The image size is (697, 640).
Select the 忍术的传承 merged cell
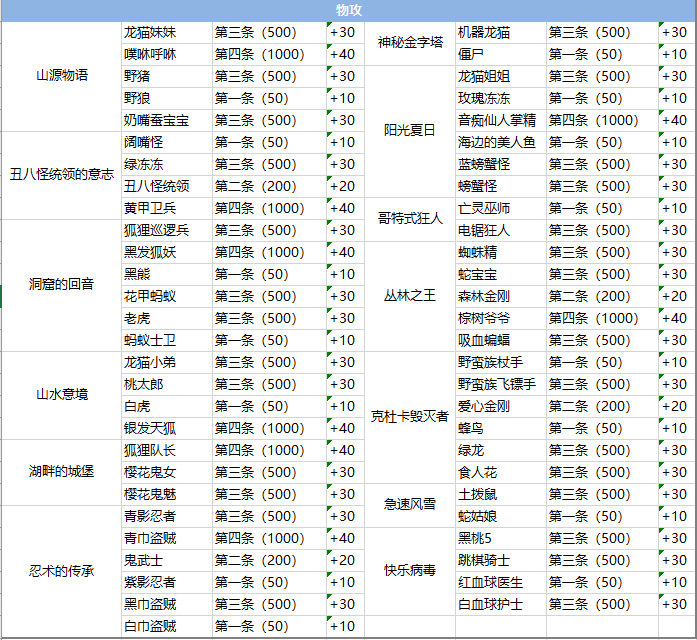coord(61,571)
